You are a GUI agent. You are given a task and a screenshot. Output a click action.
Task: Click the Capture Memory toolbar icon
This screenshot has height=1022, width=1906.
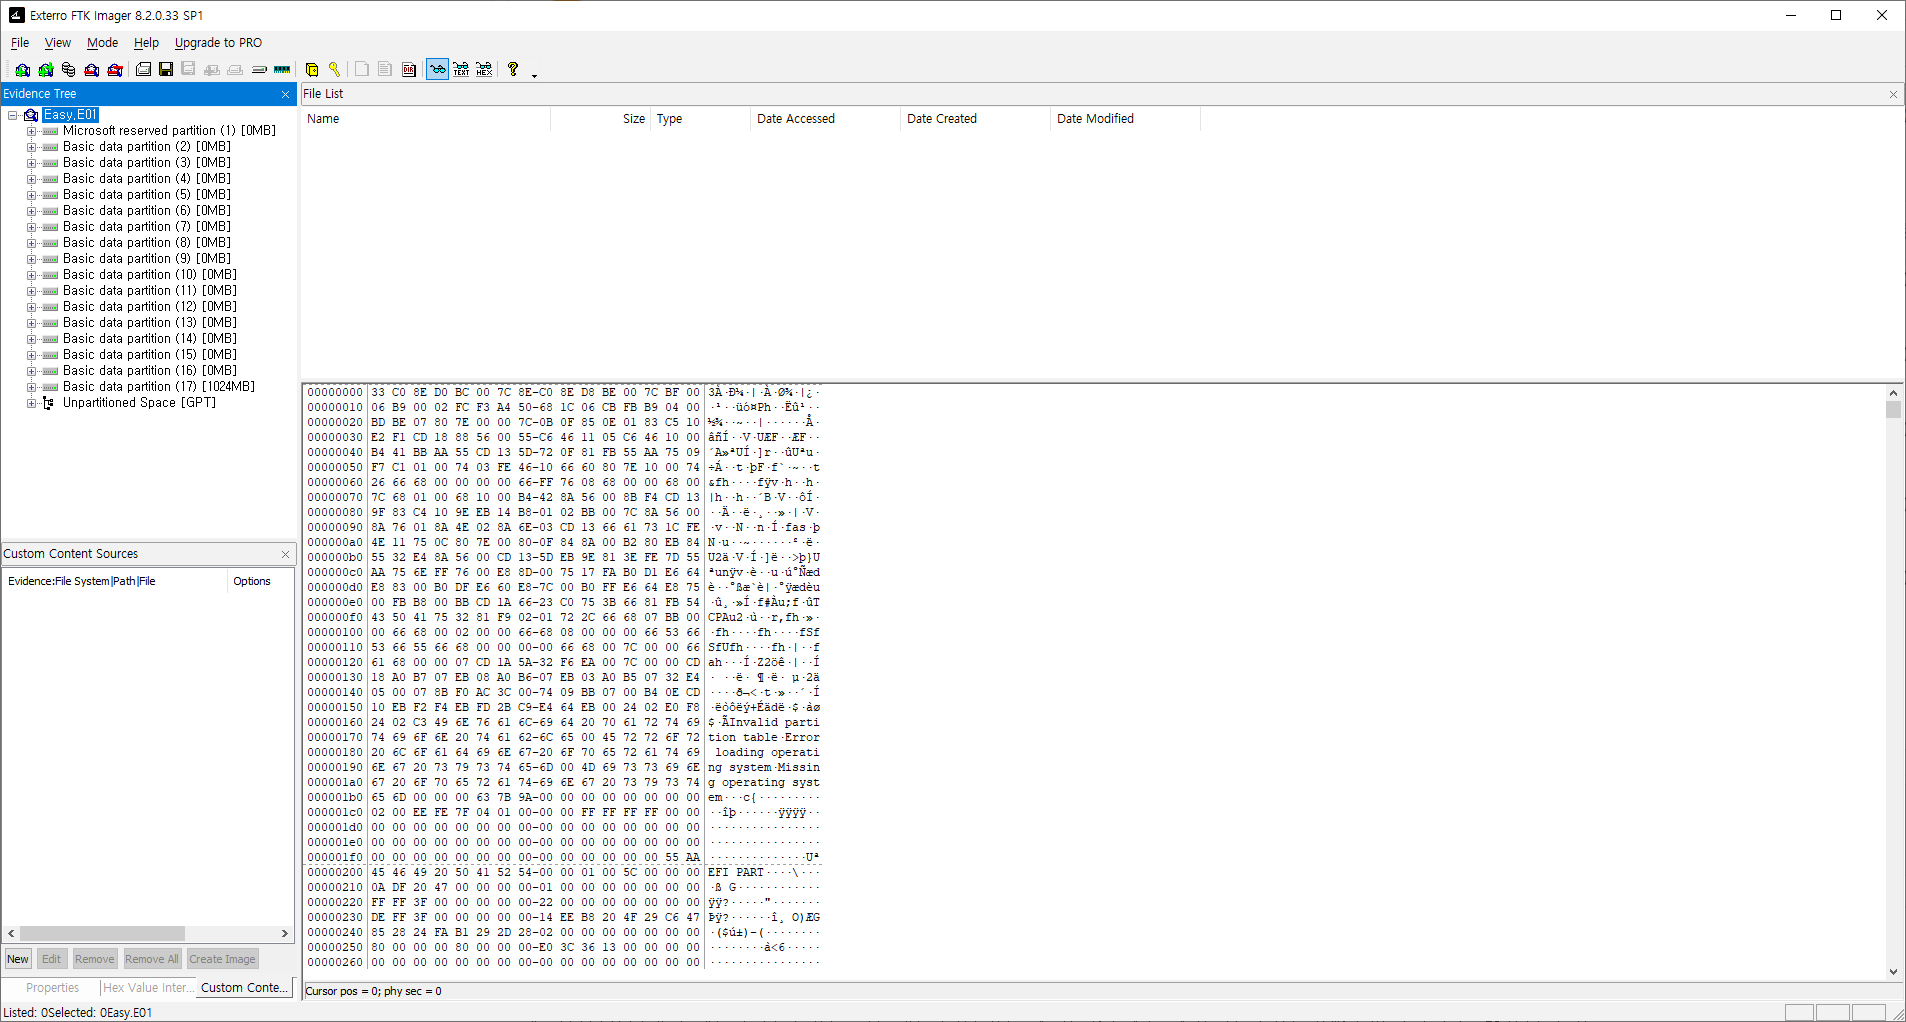(x=282, y=70)
